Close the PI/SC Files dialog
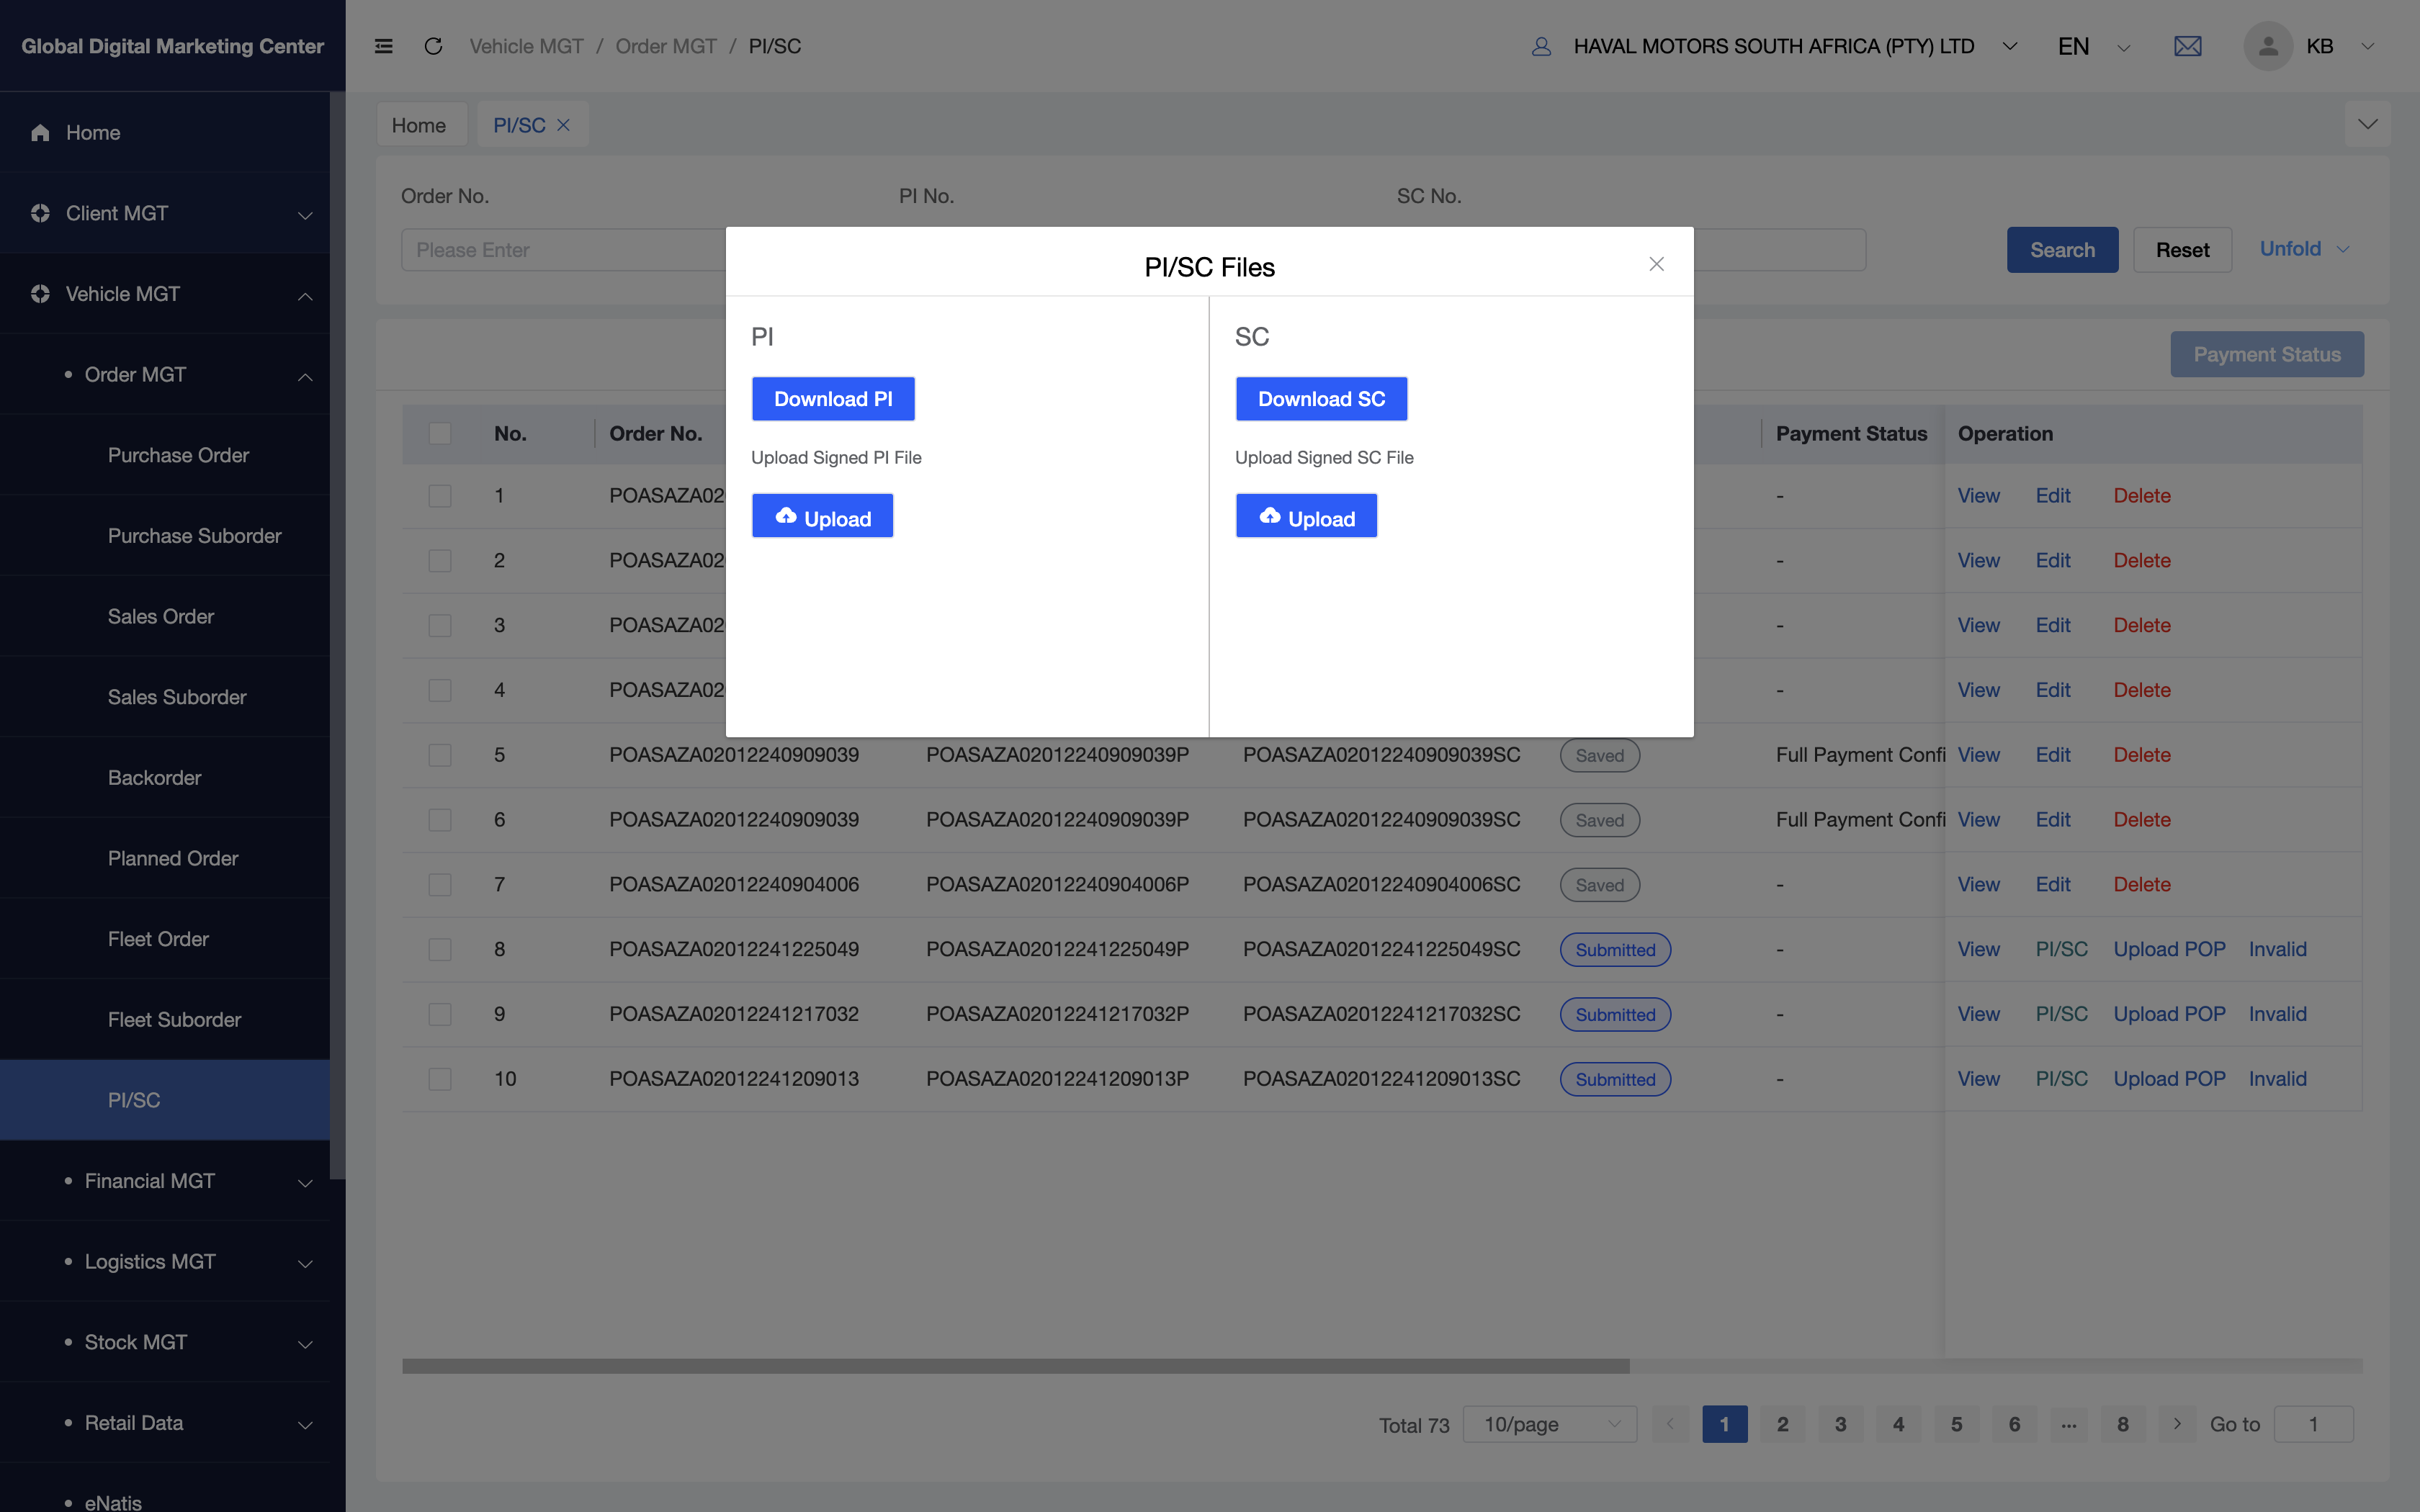 click(1656, 264)
